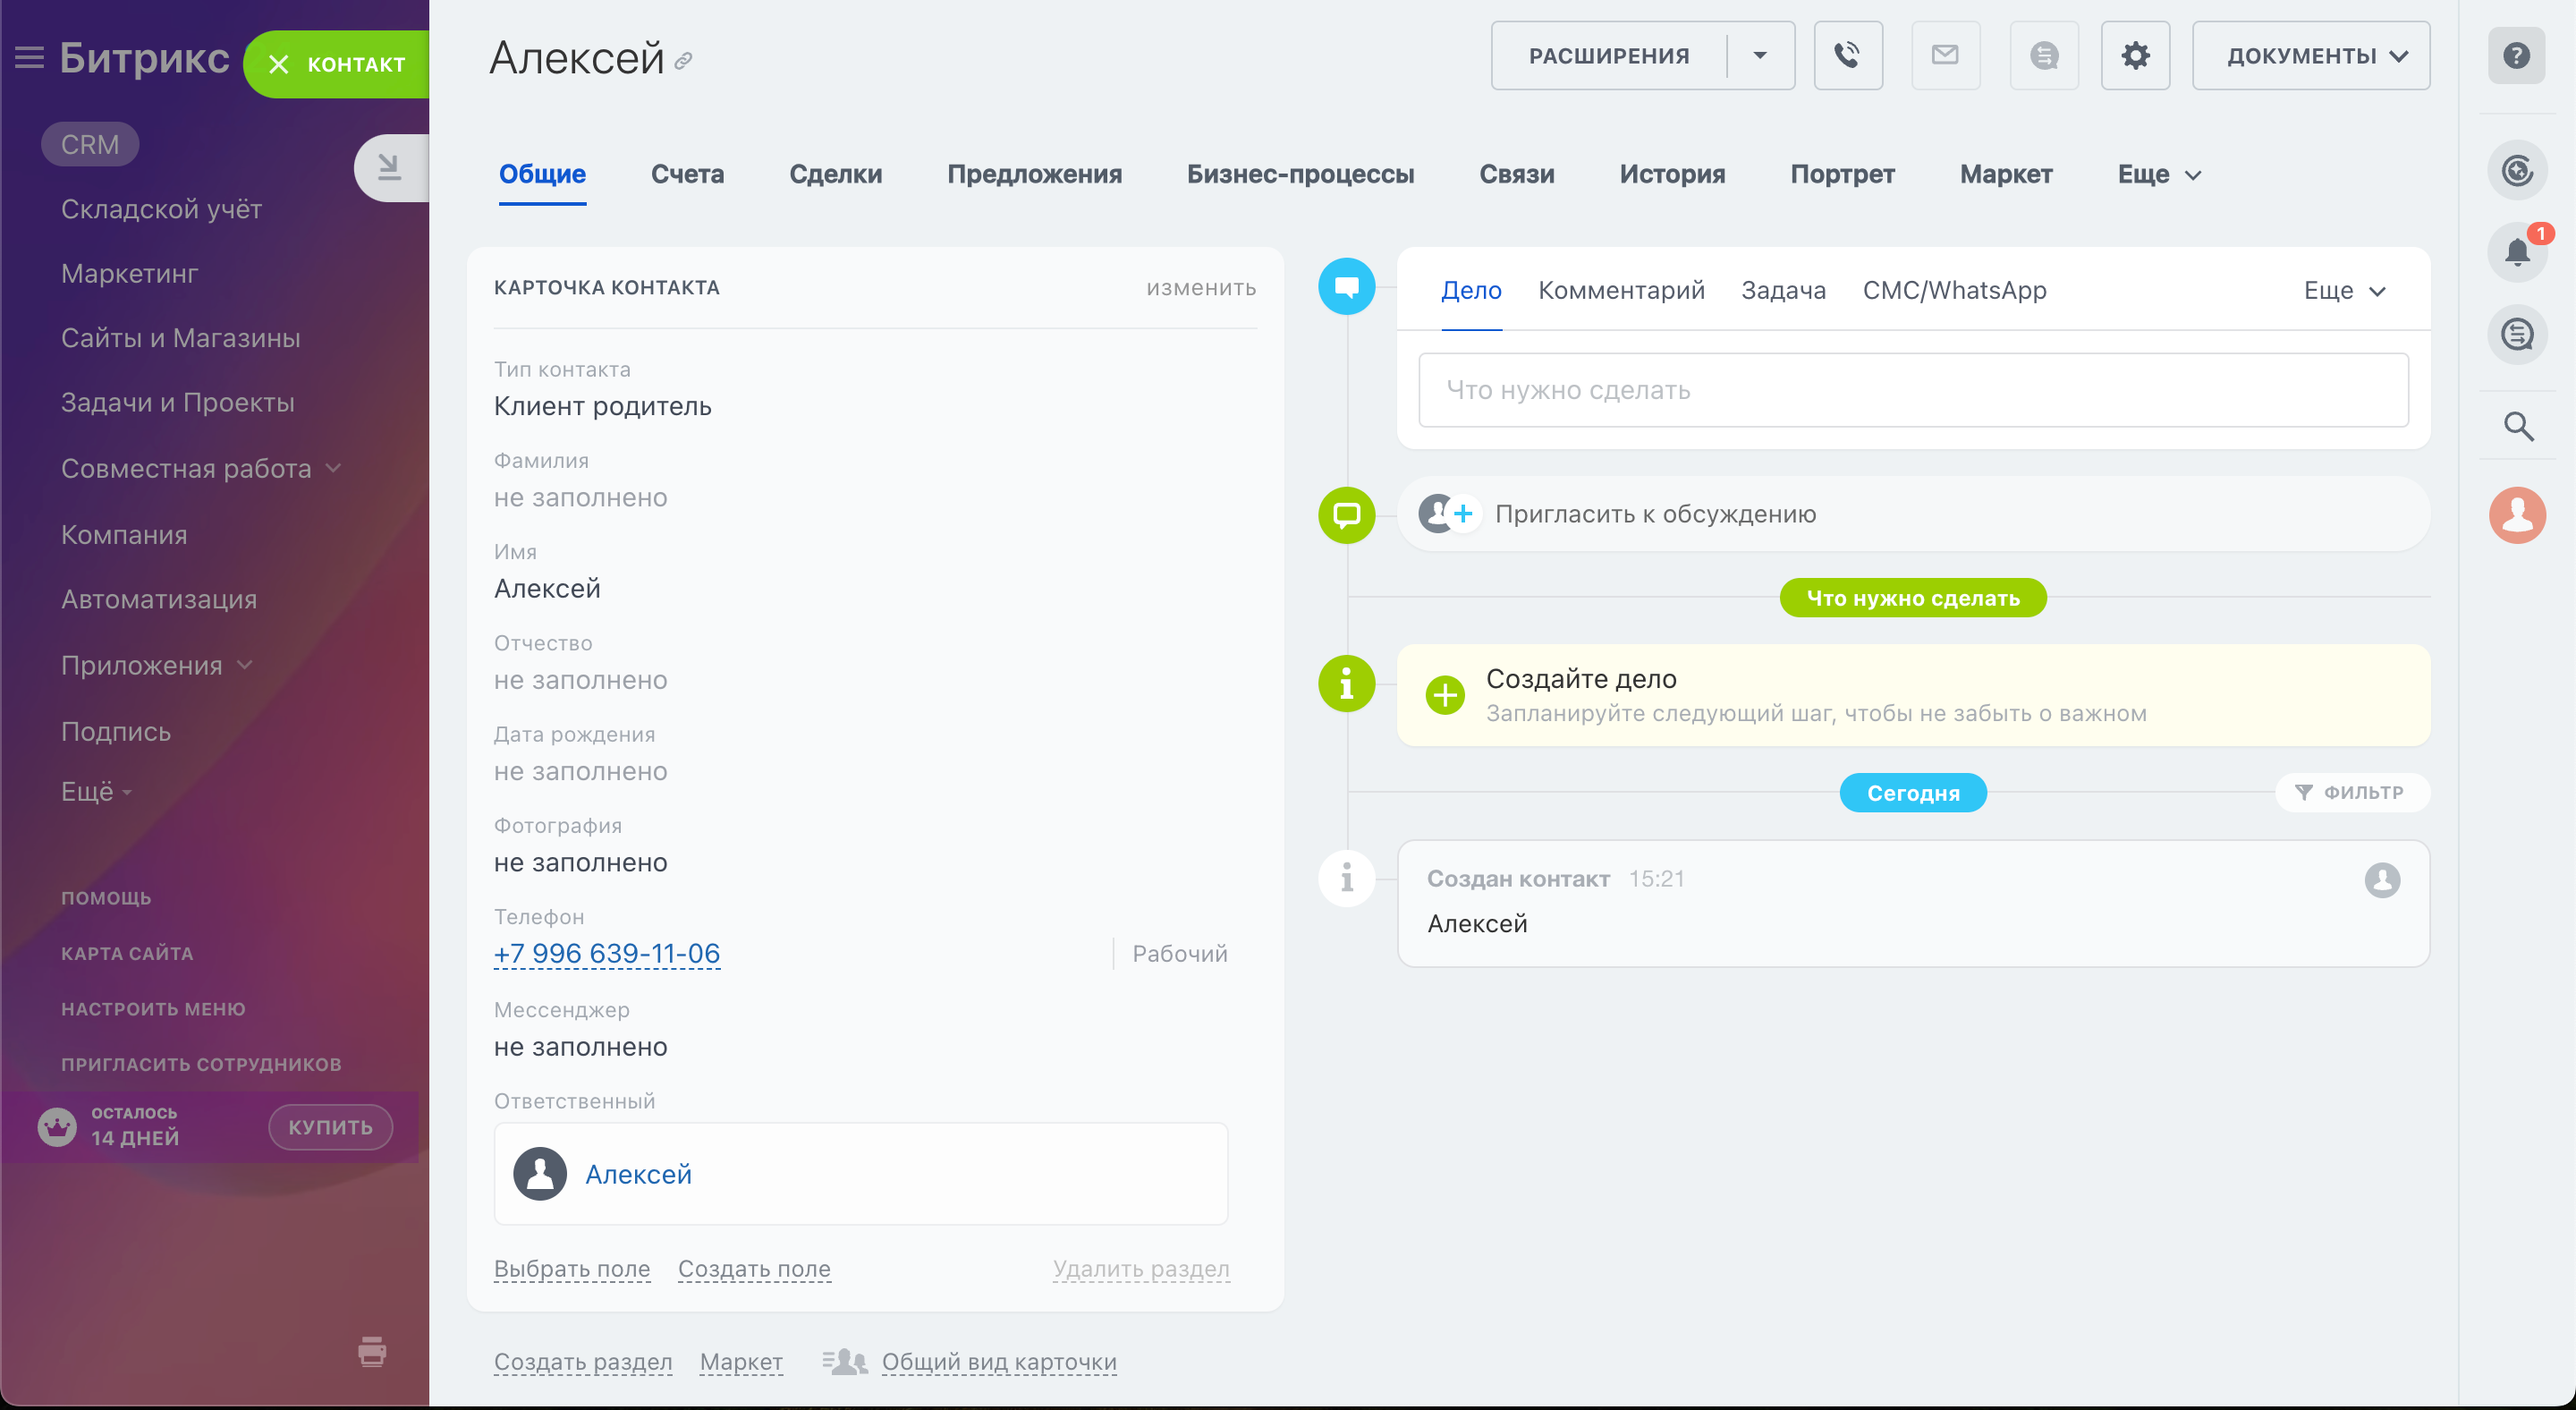Click the notifications bell icon
The width and height of the screenshot is (2576, 1410).
[x=2516, y=251]
